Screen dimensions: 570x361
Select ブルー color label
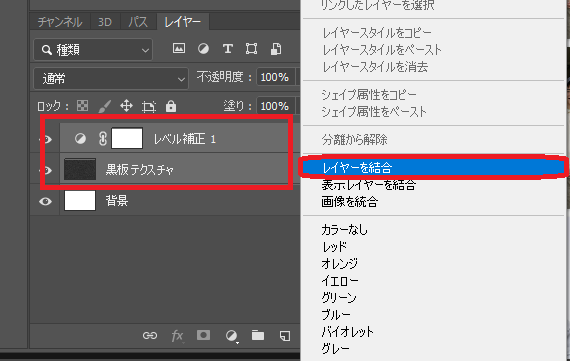336,315
